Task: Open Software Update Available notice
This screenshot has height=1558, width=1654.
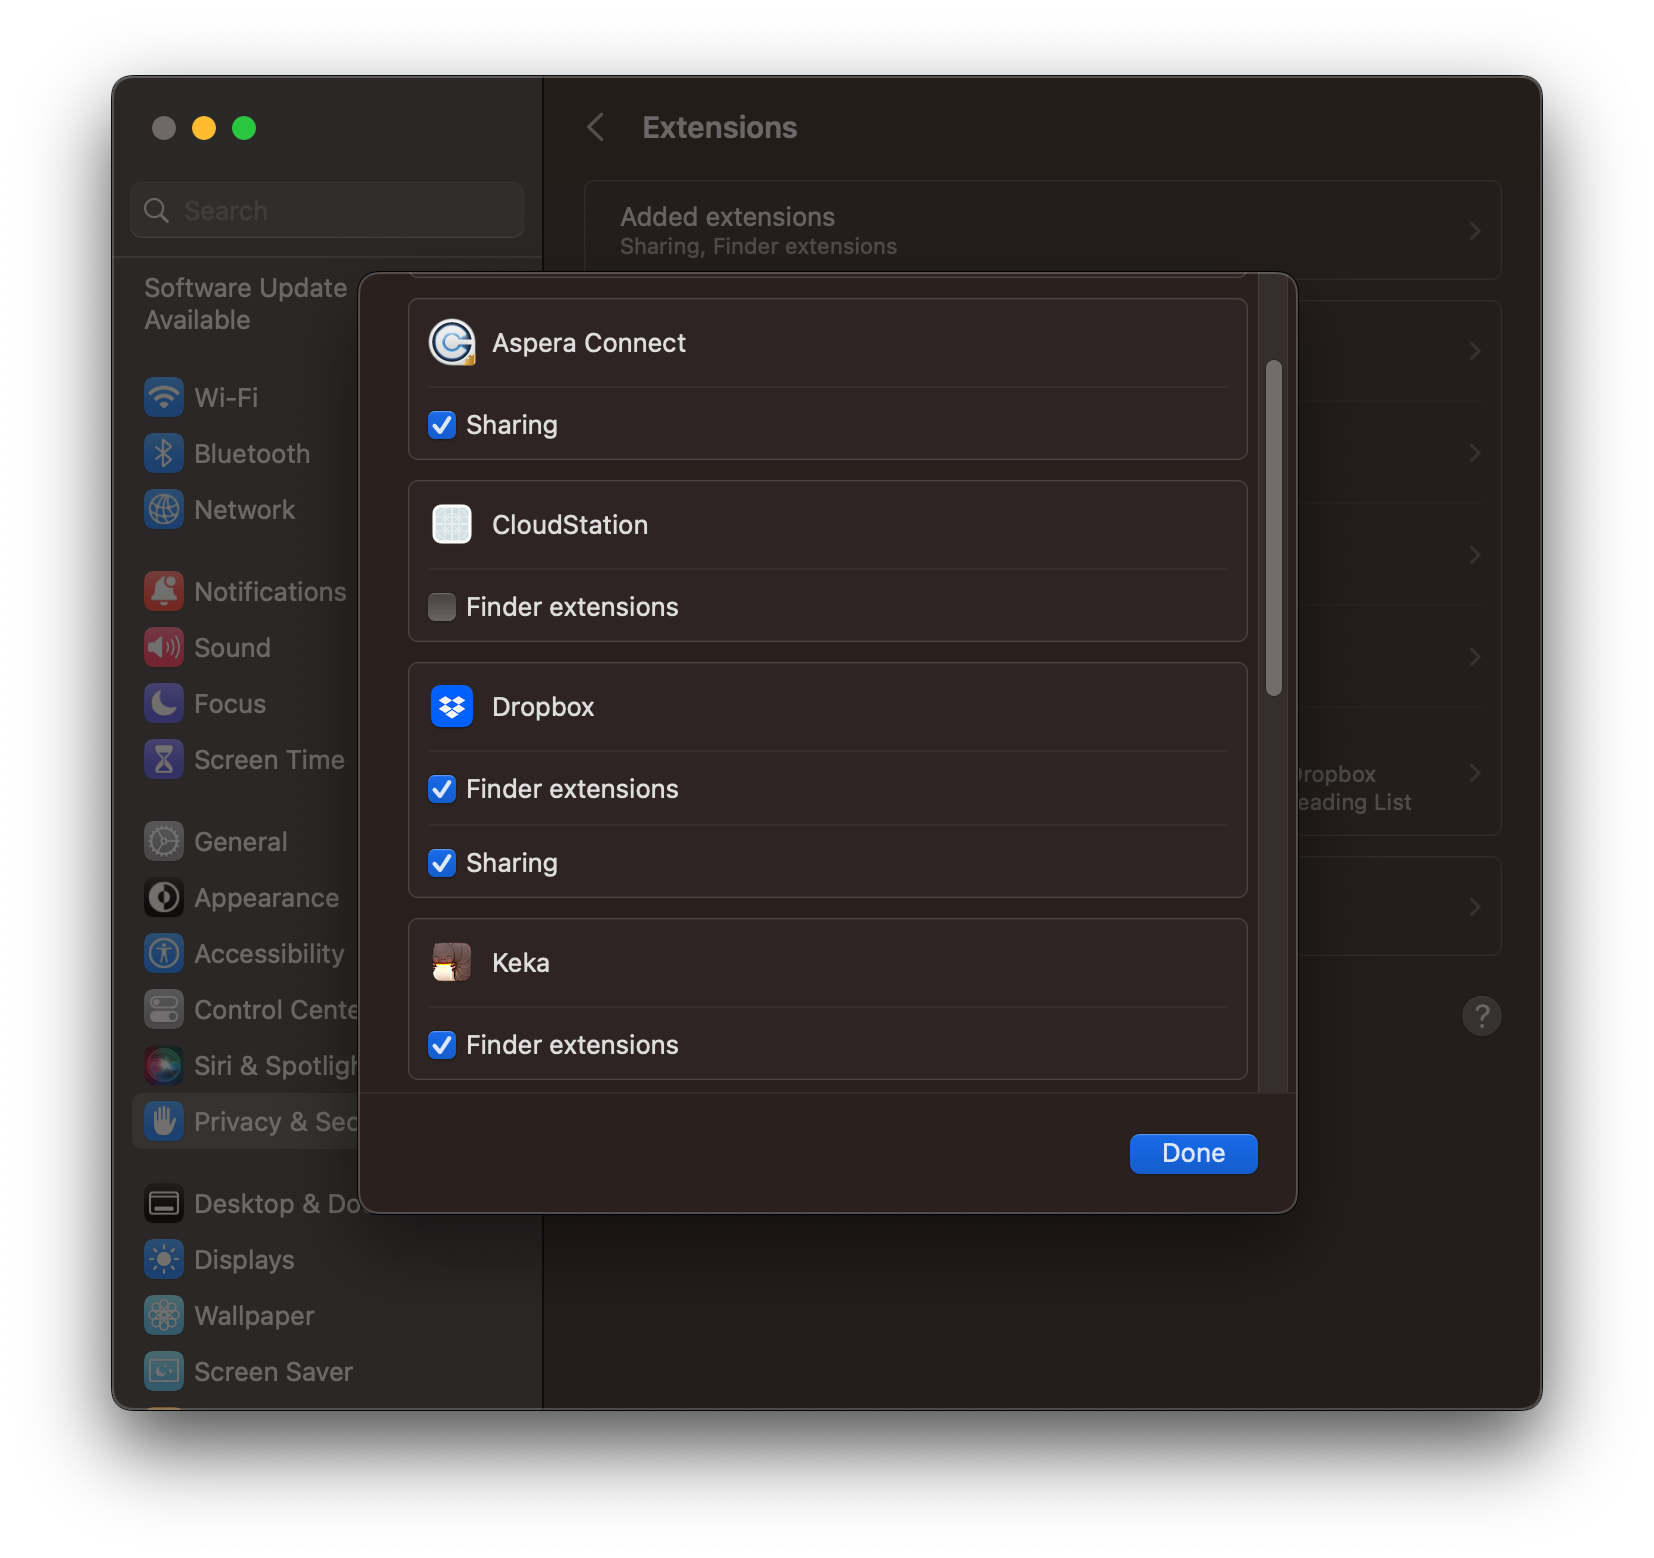Action: tap(246, 304)
